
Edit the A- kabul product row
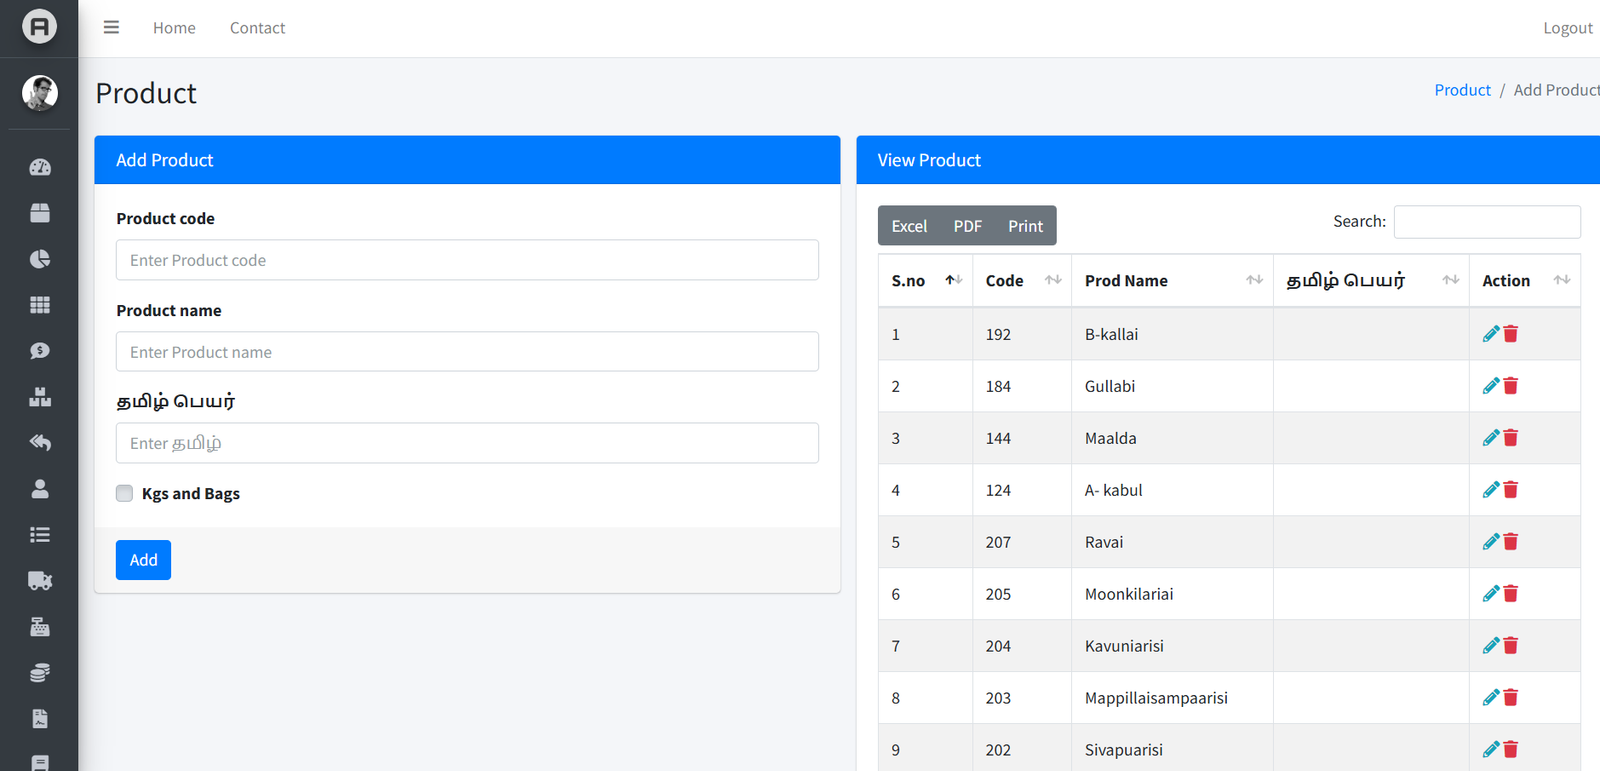click(1491, 490)
